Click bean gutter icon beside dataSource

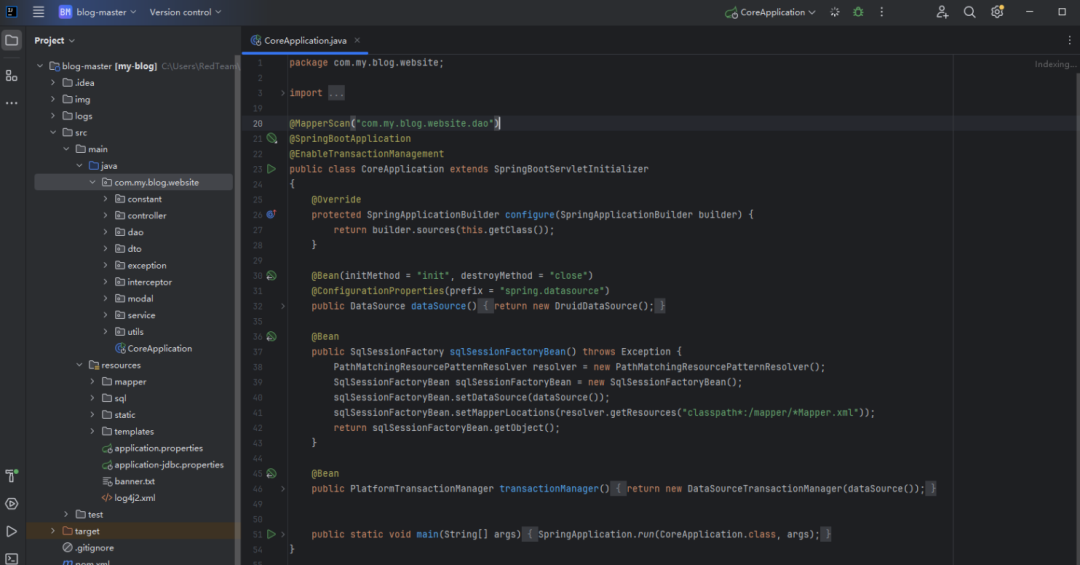(x=271, y=276)
